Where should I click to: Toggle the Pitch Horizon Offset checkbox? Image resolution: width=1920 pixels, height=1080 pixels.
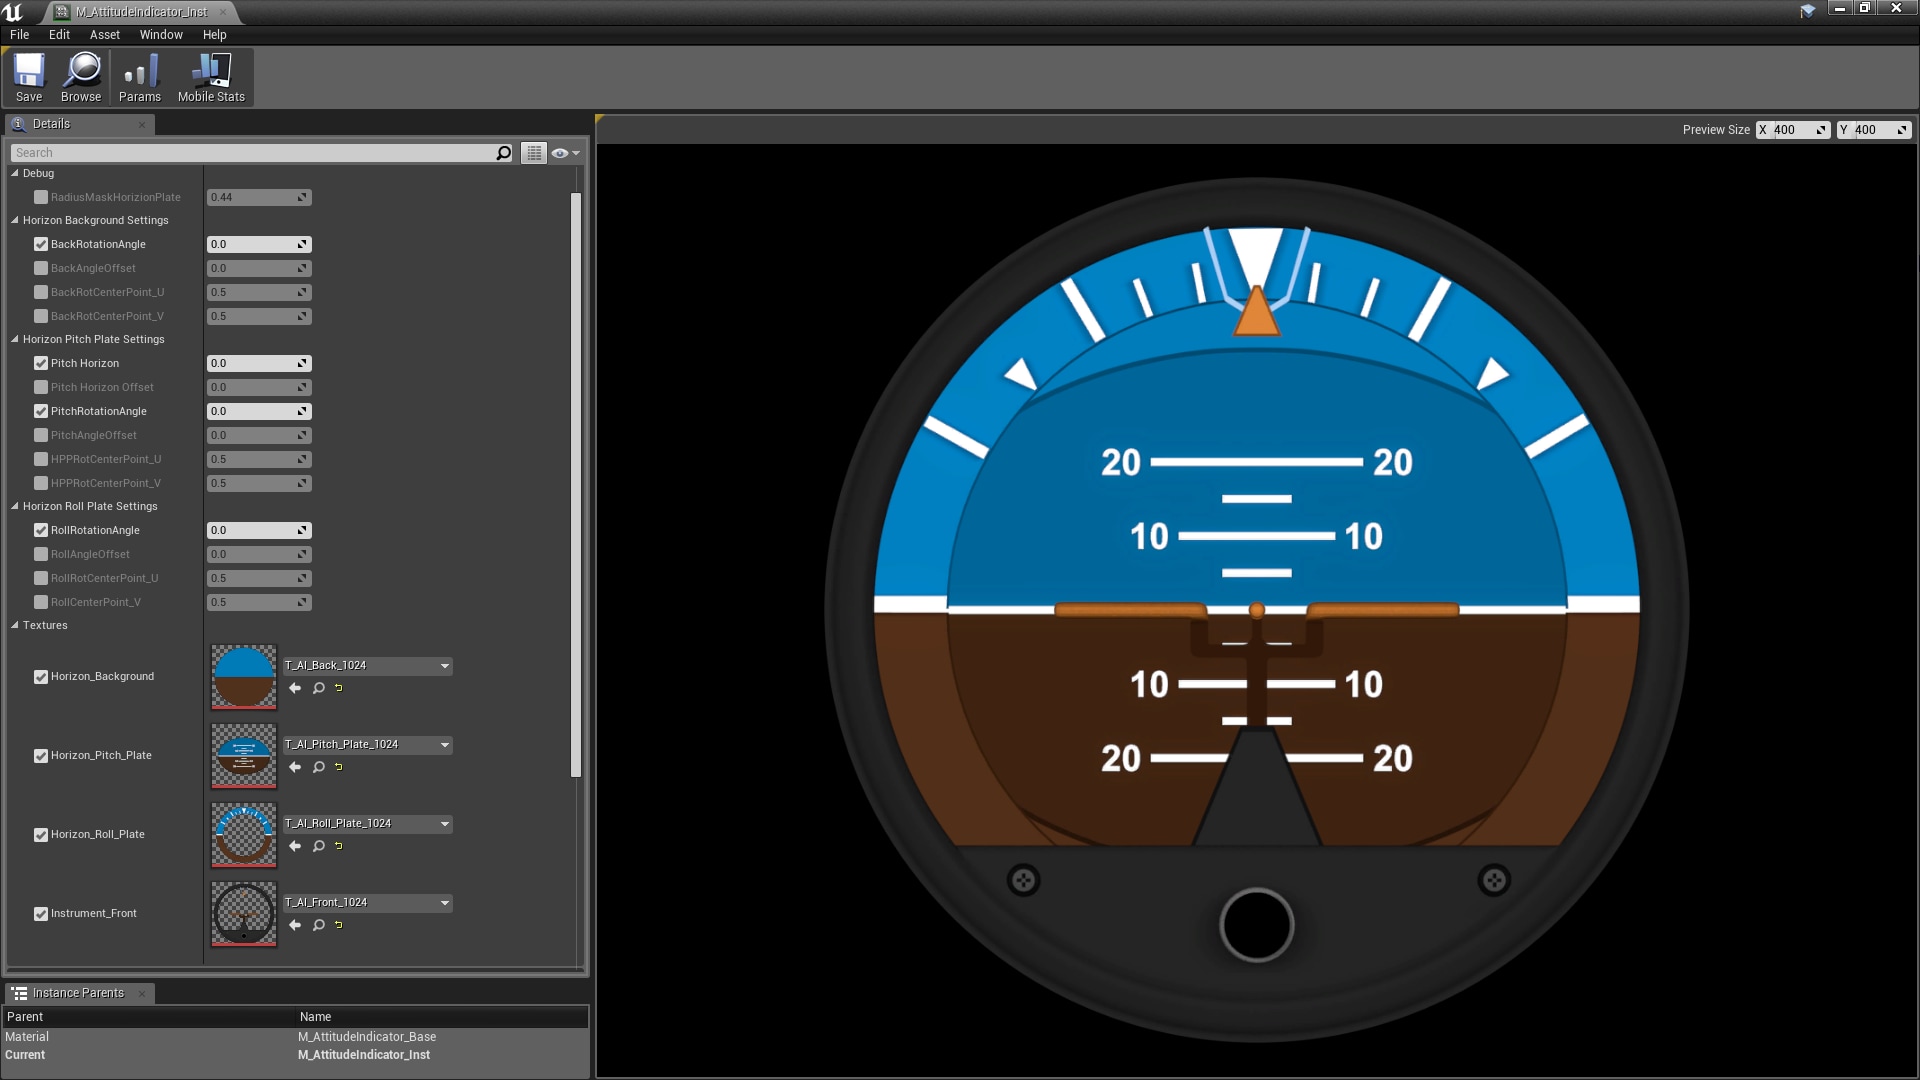41,388
